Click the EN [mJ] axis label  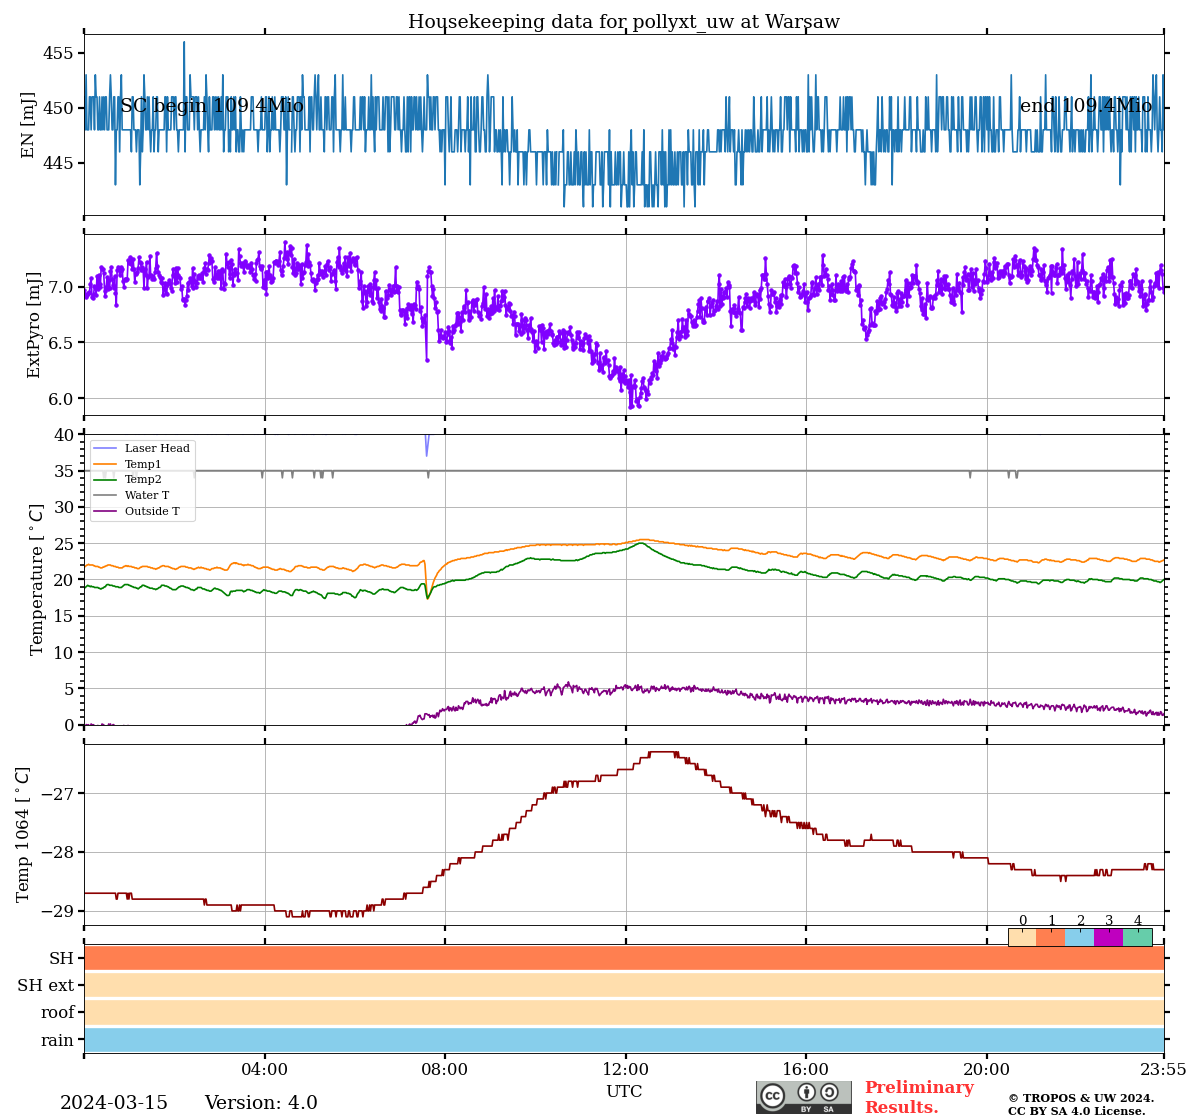tap(28, 125)
